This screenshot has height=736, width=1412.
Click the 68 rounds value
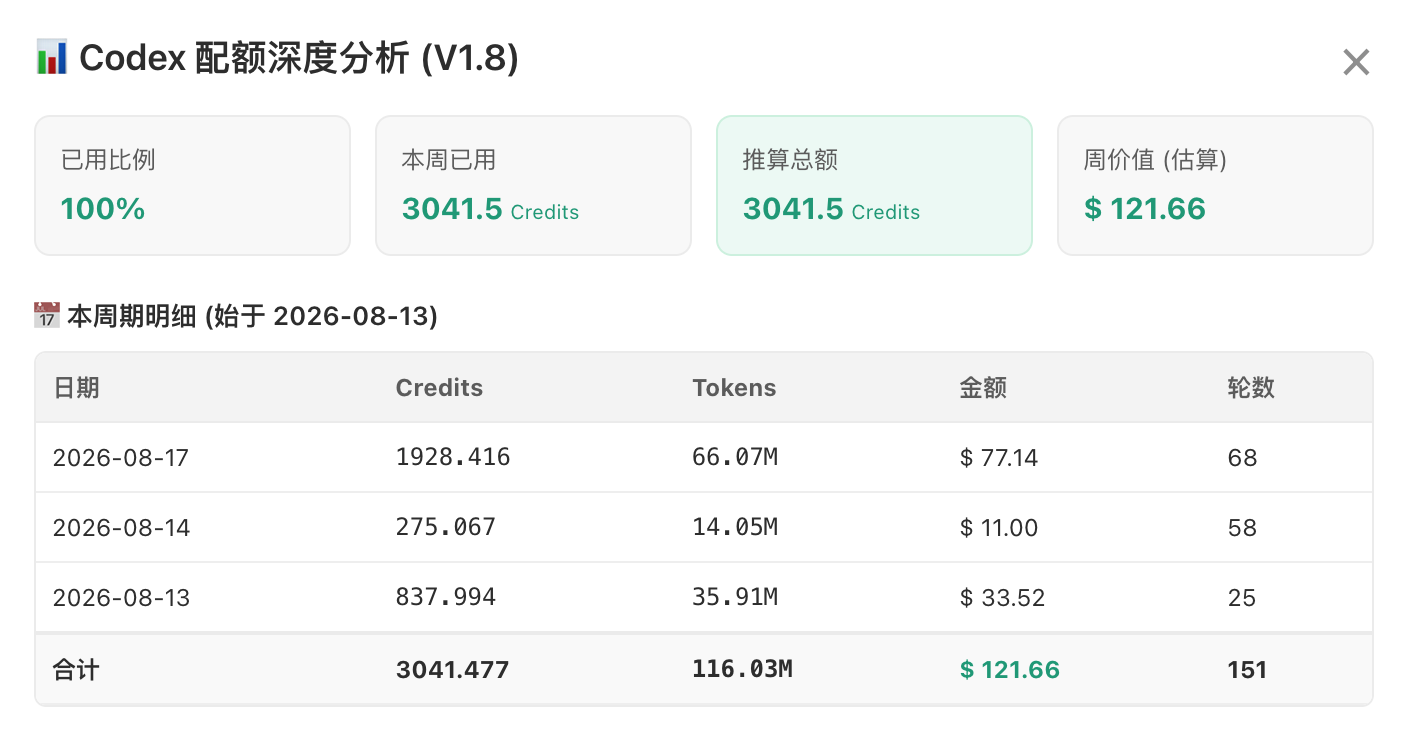tap(1242, 458)
